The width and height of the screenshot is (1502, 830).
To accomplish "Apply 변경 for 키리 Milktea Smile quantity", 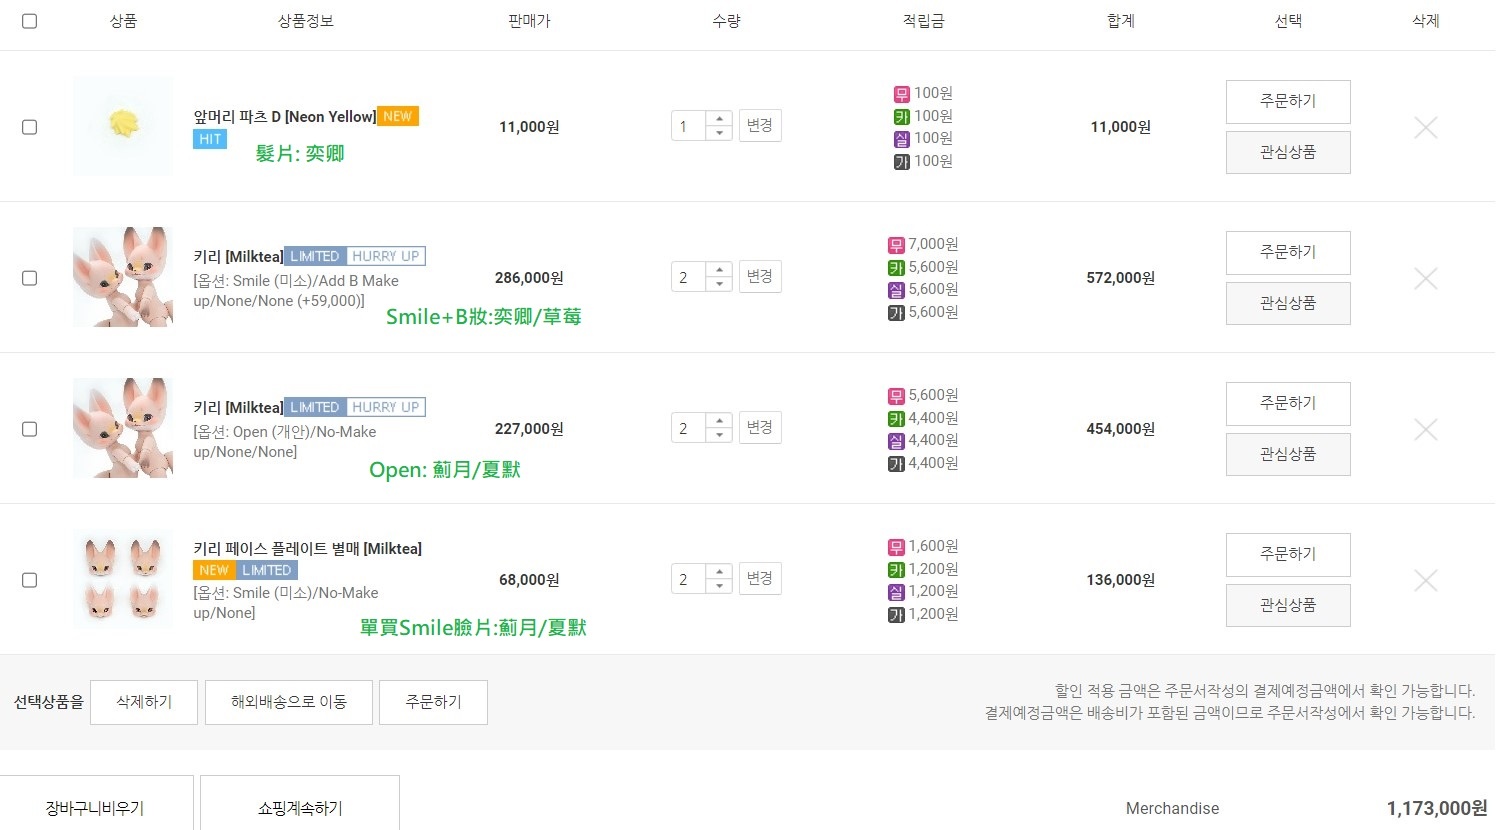I will coord(760,277).
